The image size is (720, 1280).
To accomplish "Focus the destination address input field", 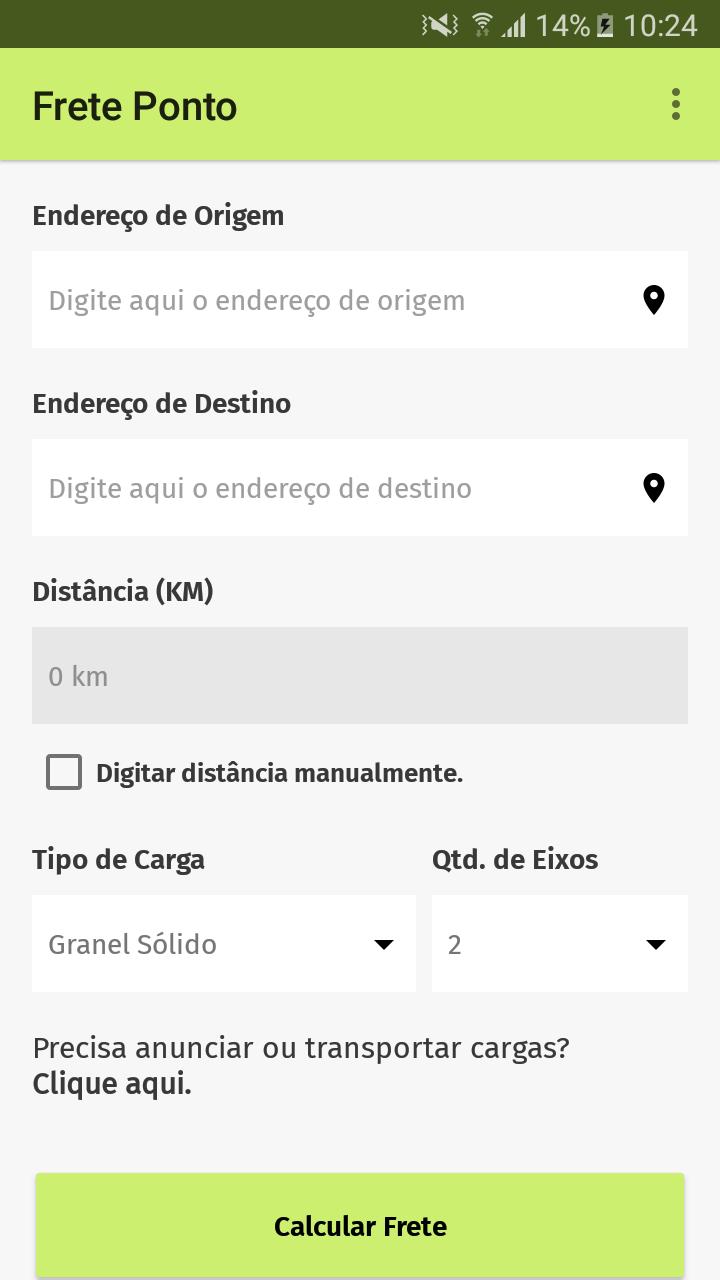I will [330, 488].
